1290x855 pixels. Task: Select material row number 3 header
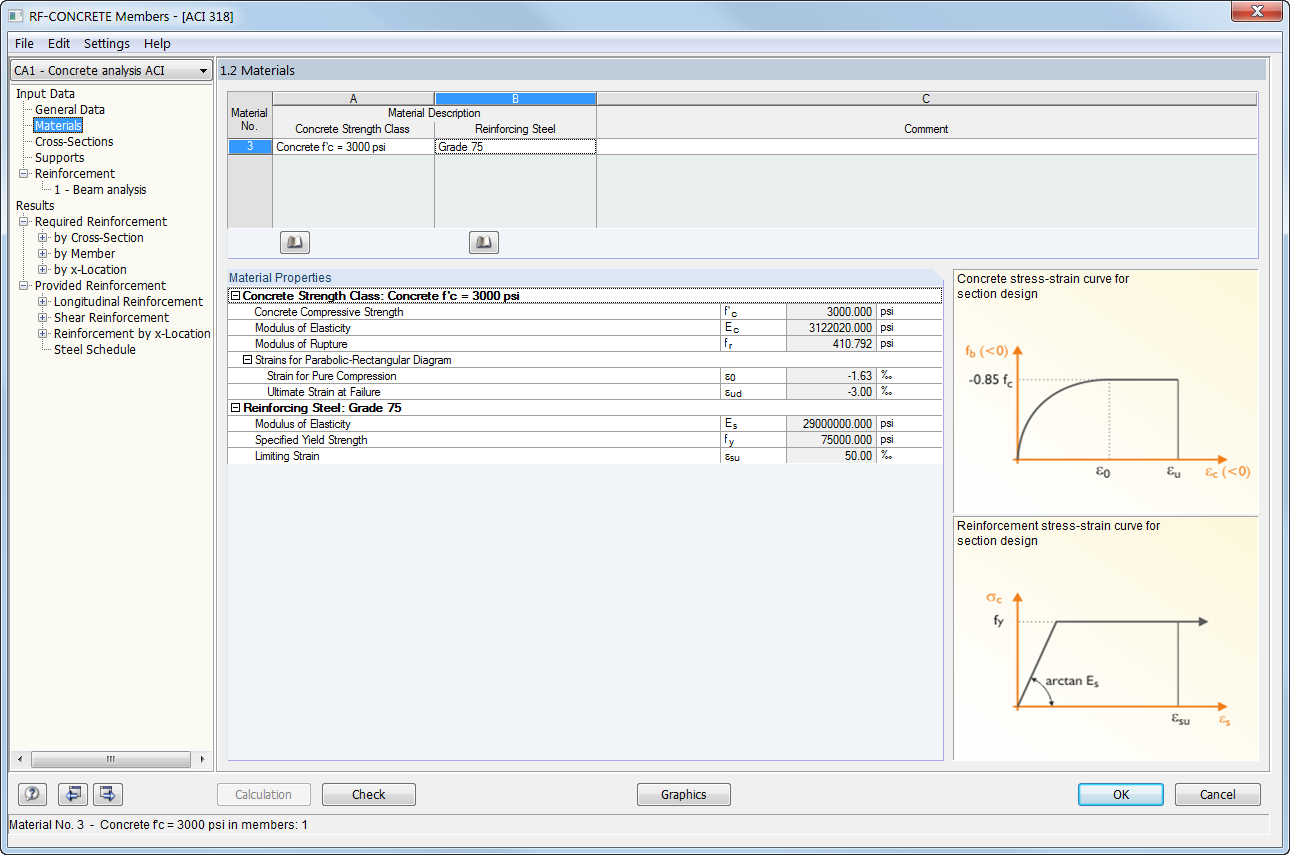pyautogui.click(x=250, y=147)
